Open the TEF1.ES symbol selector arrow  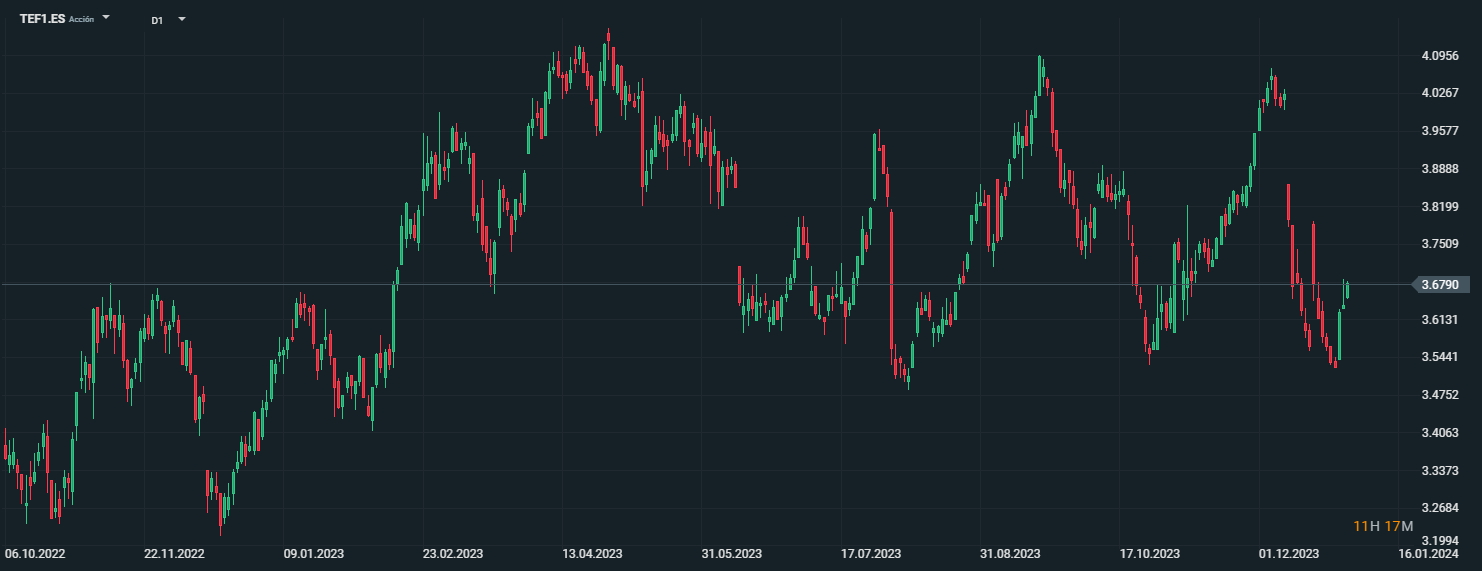point(106,18)
